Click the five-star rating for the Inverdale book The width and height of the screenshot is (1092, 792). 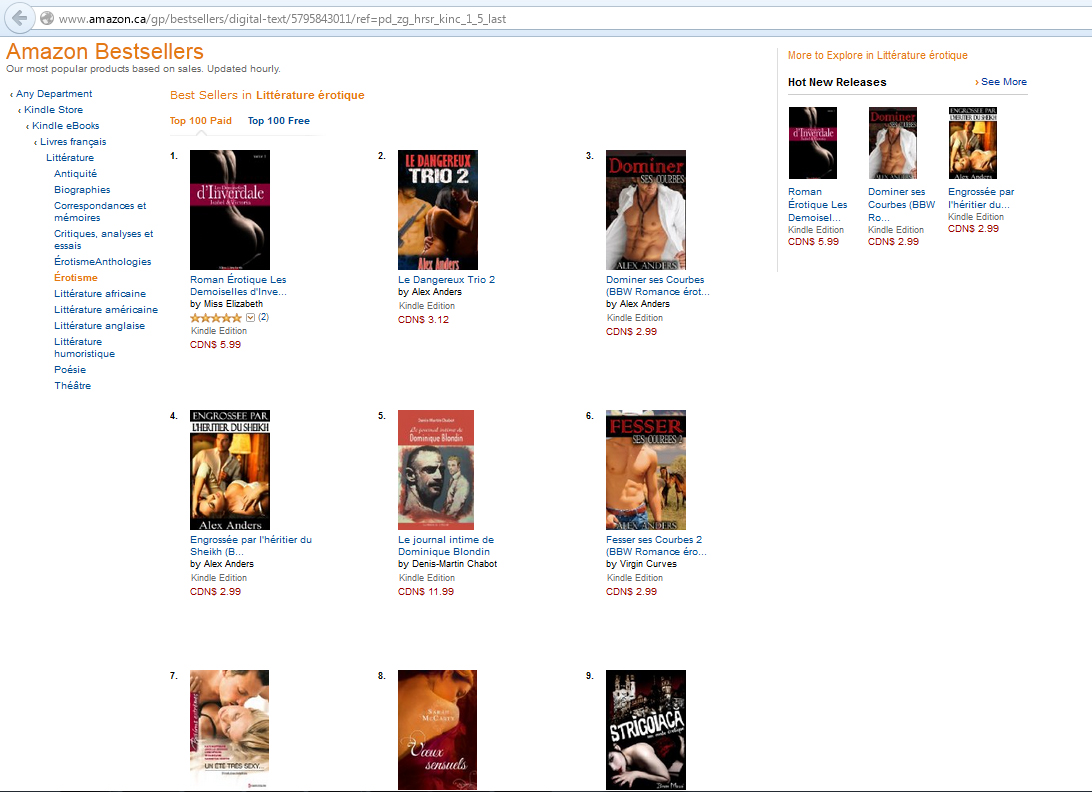pos(216,318)
